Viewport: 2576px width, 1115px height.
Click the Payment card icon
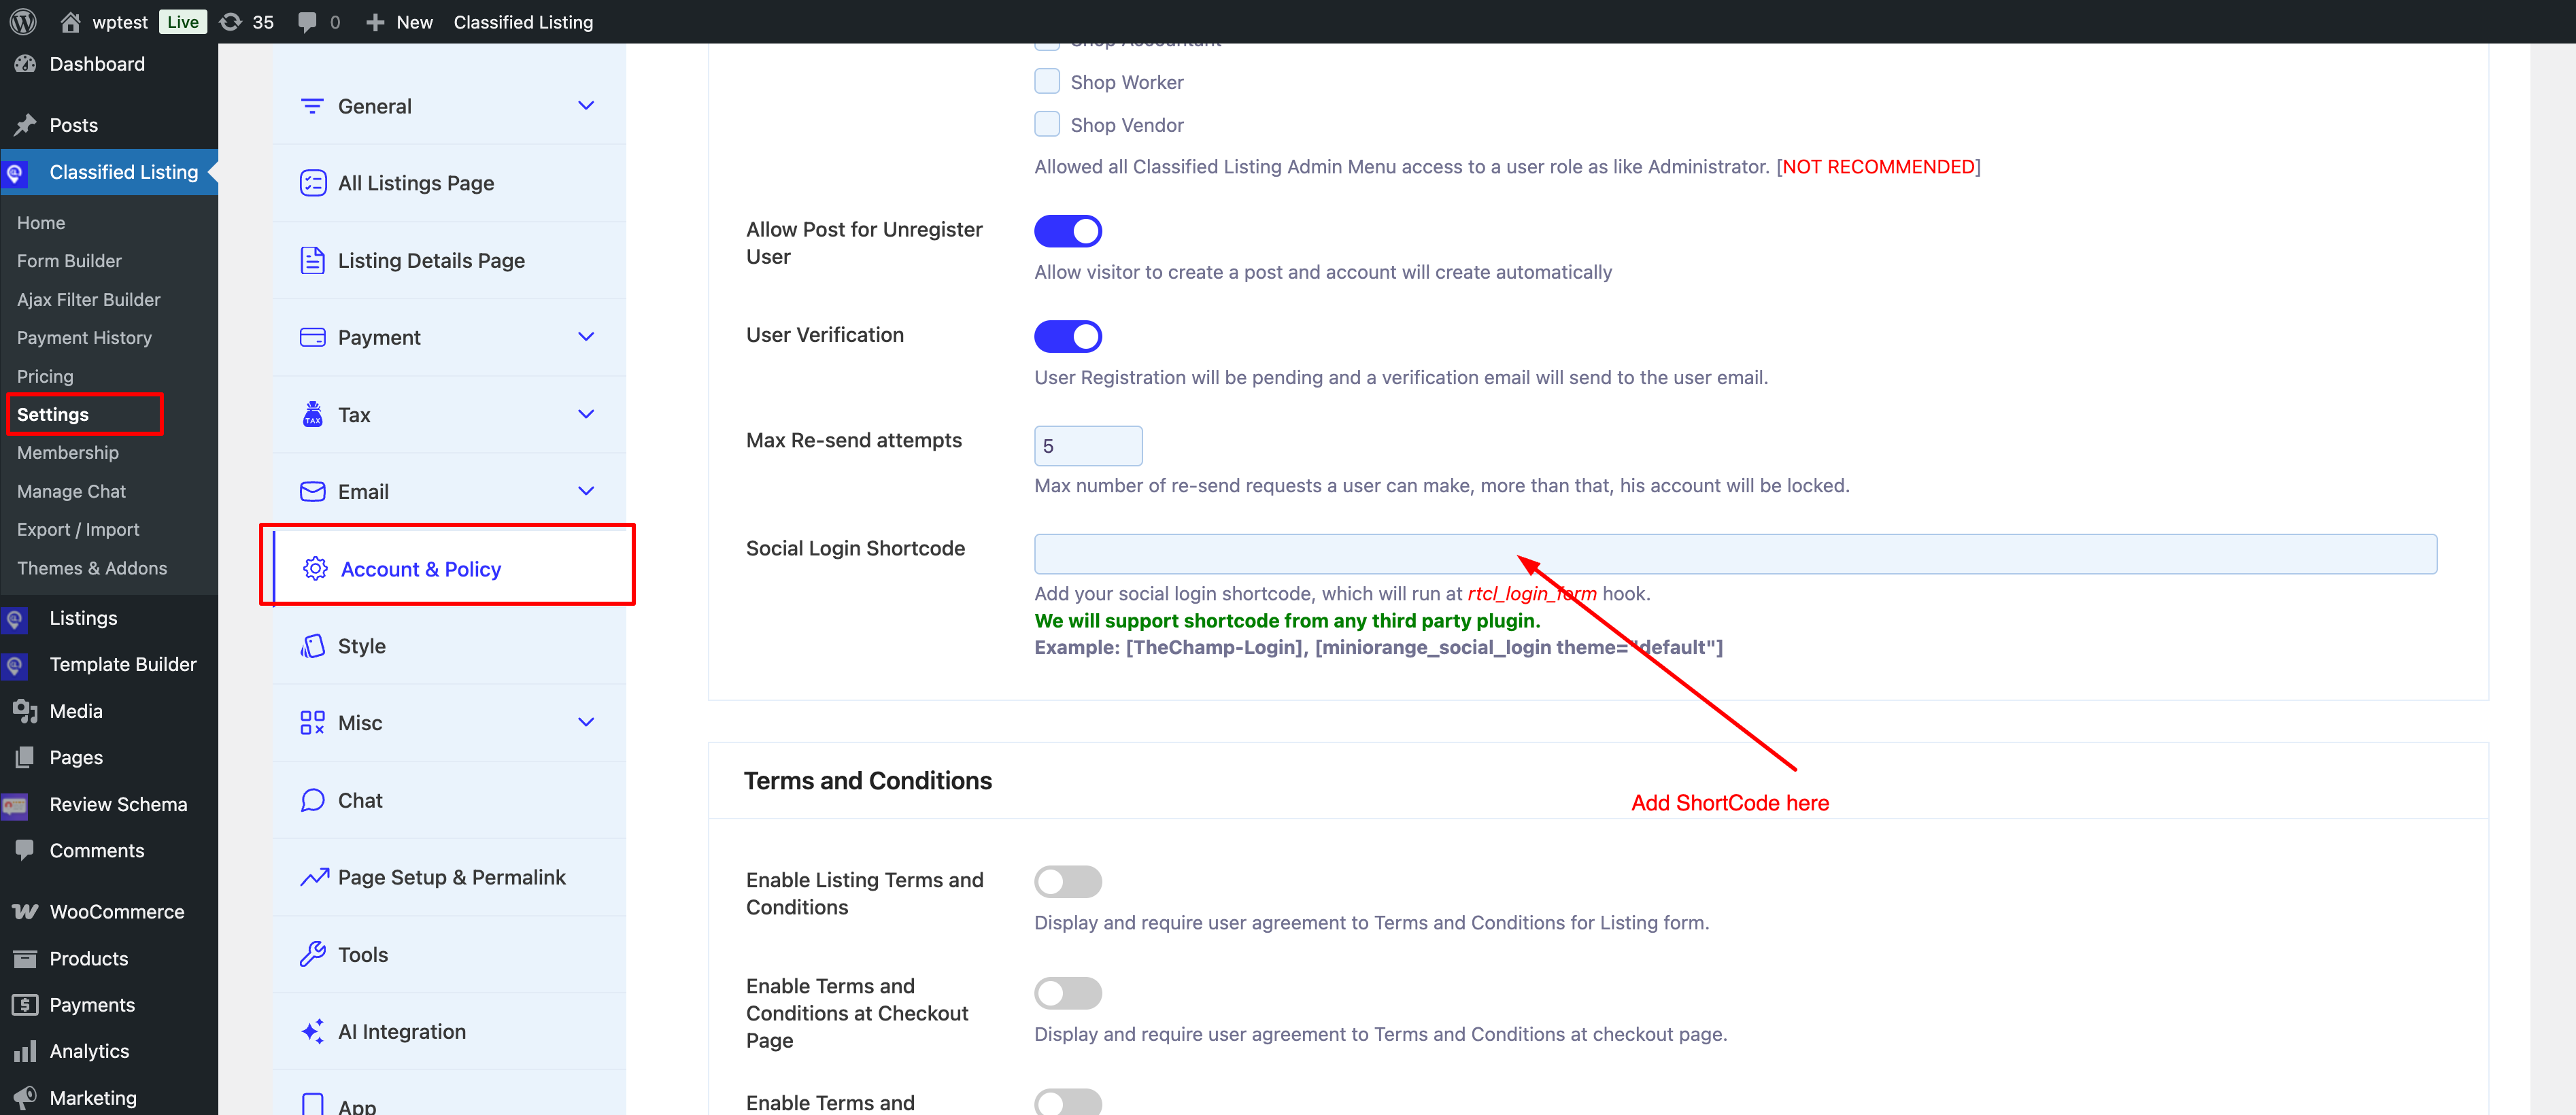click(x=313, y=337)
